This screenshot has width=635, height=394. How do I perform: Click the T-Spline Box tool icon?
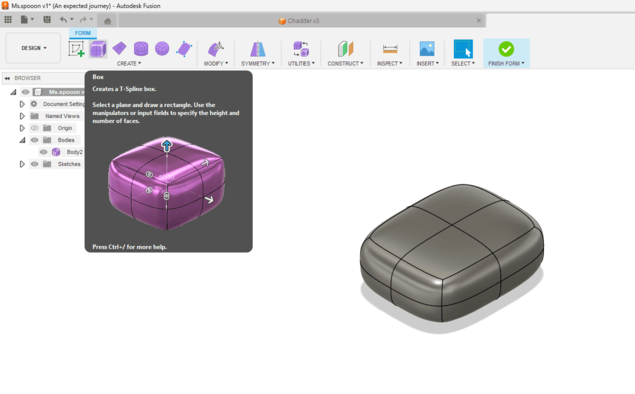click(x=98, y=49)
